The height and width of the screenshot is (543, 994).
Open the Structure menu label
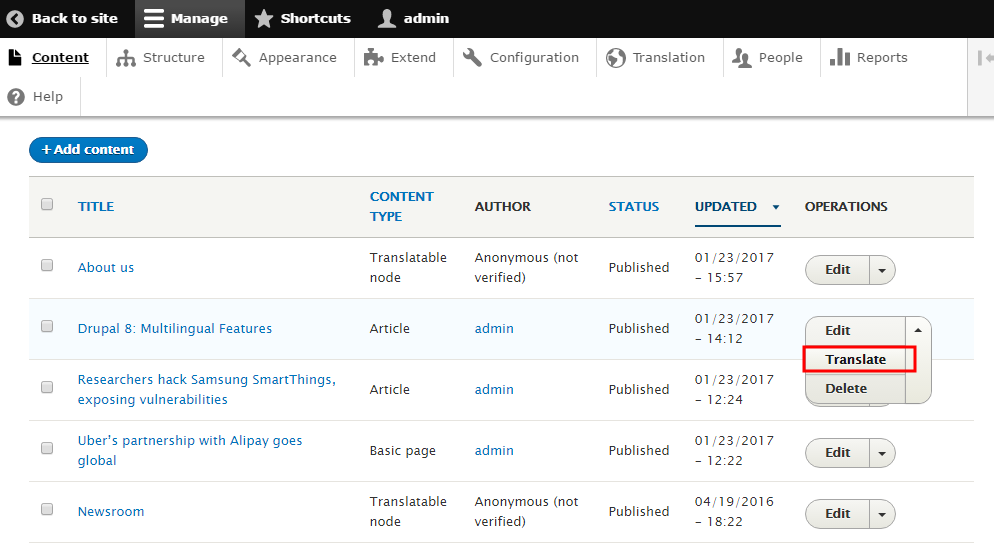174,58
